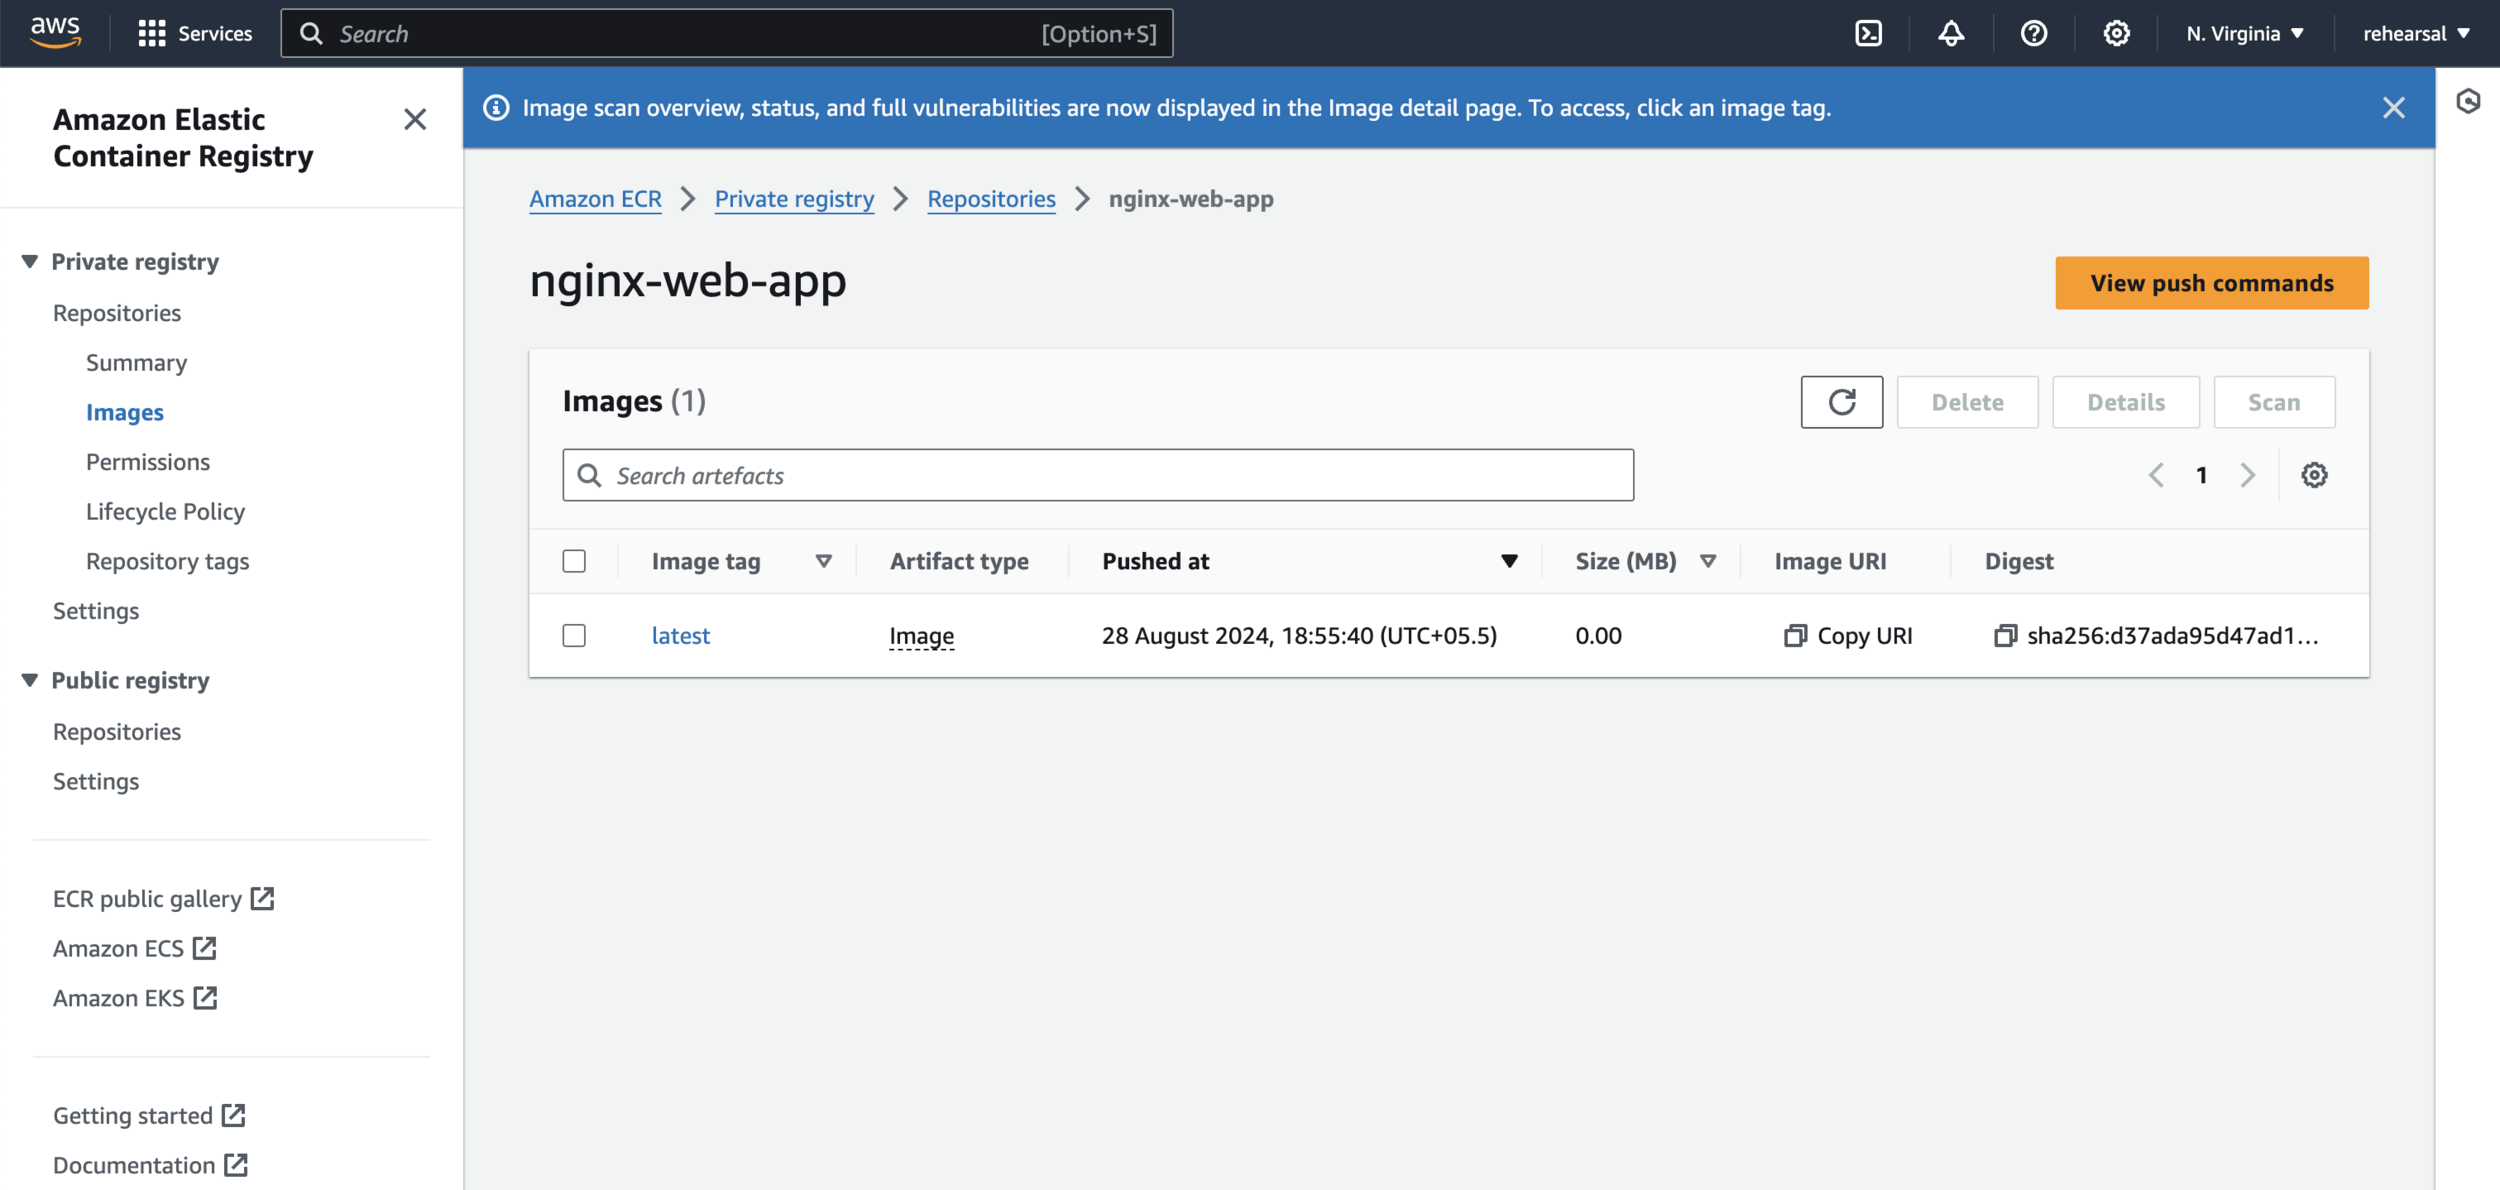
Task: Refresh the Images table
Action: point(1841,402)
